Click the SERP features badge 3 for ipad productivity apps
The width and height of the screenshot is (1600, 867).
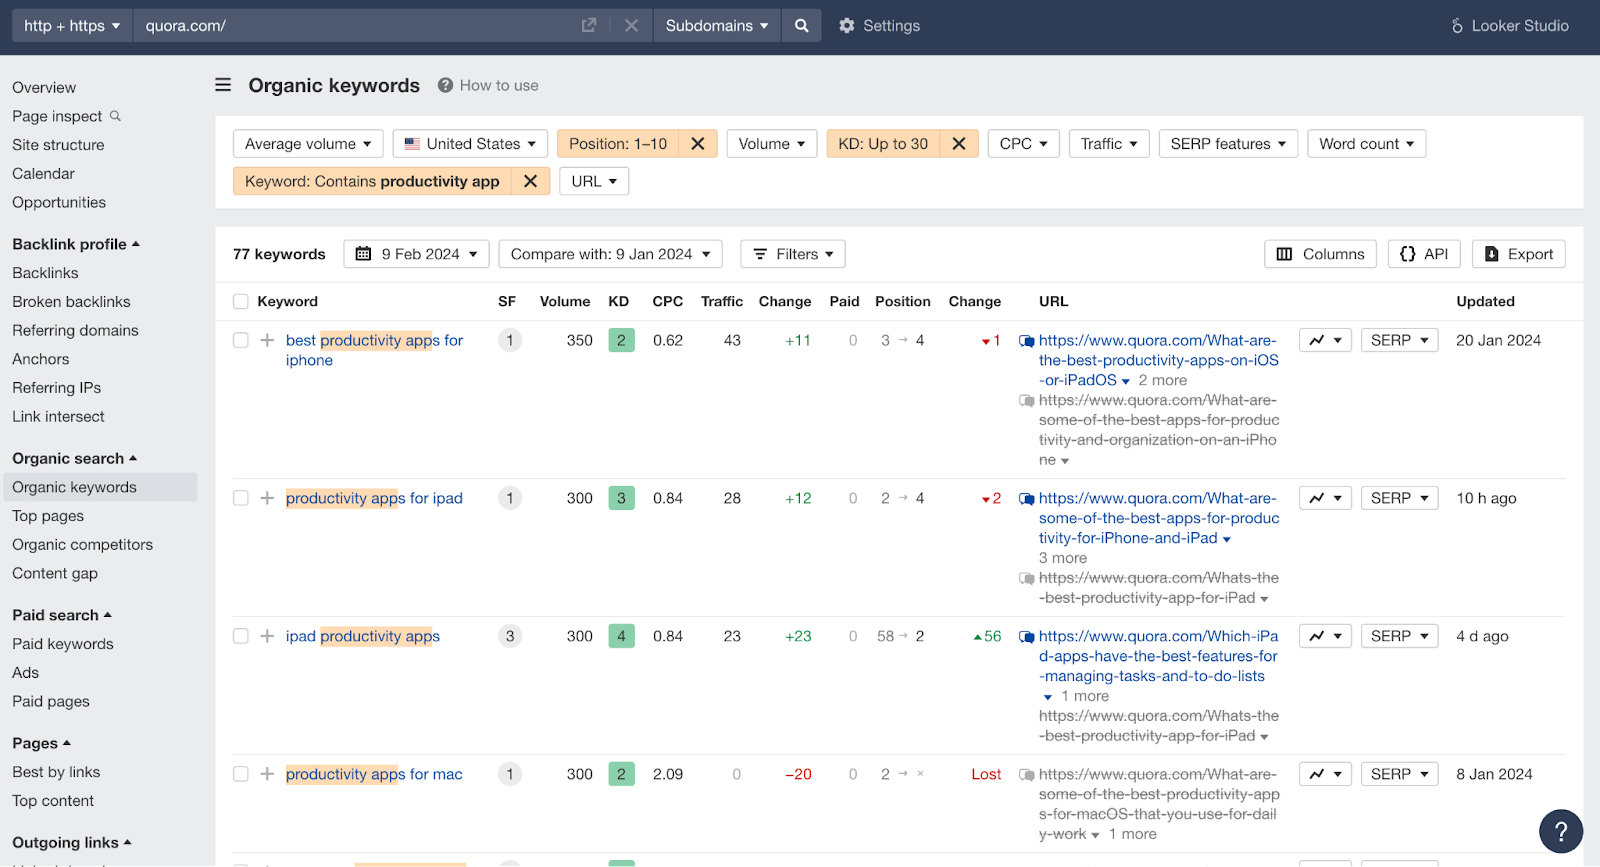tap(510, 636)
